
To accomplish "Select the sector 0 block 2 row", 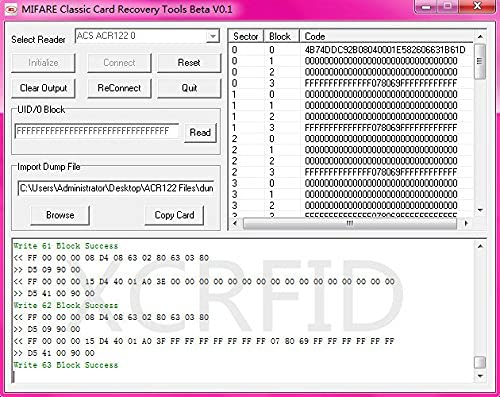I will click(x=351, y=72).
